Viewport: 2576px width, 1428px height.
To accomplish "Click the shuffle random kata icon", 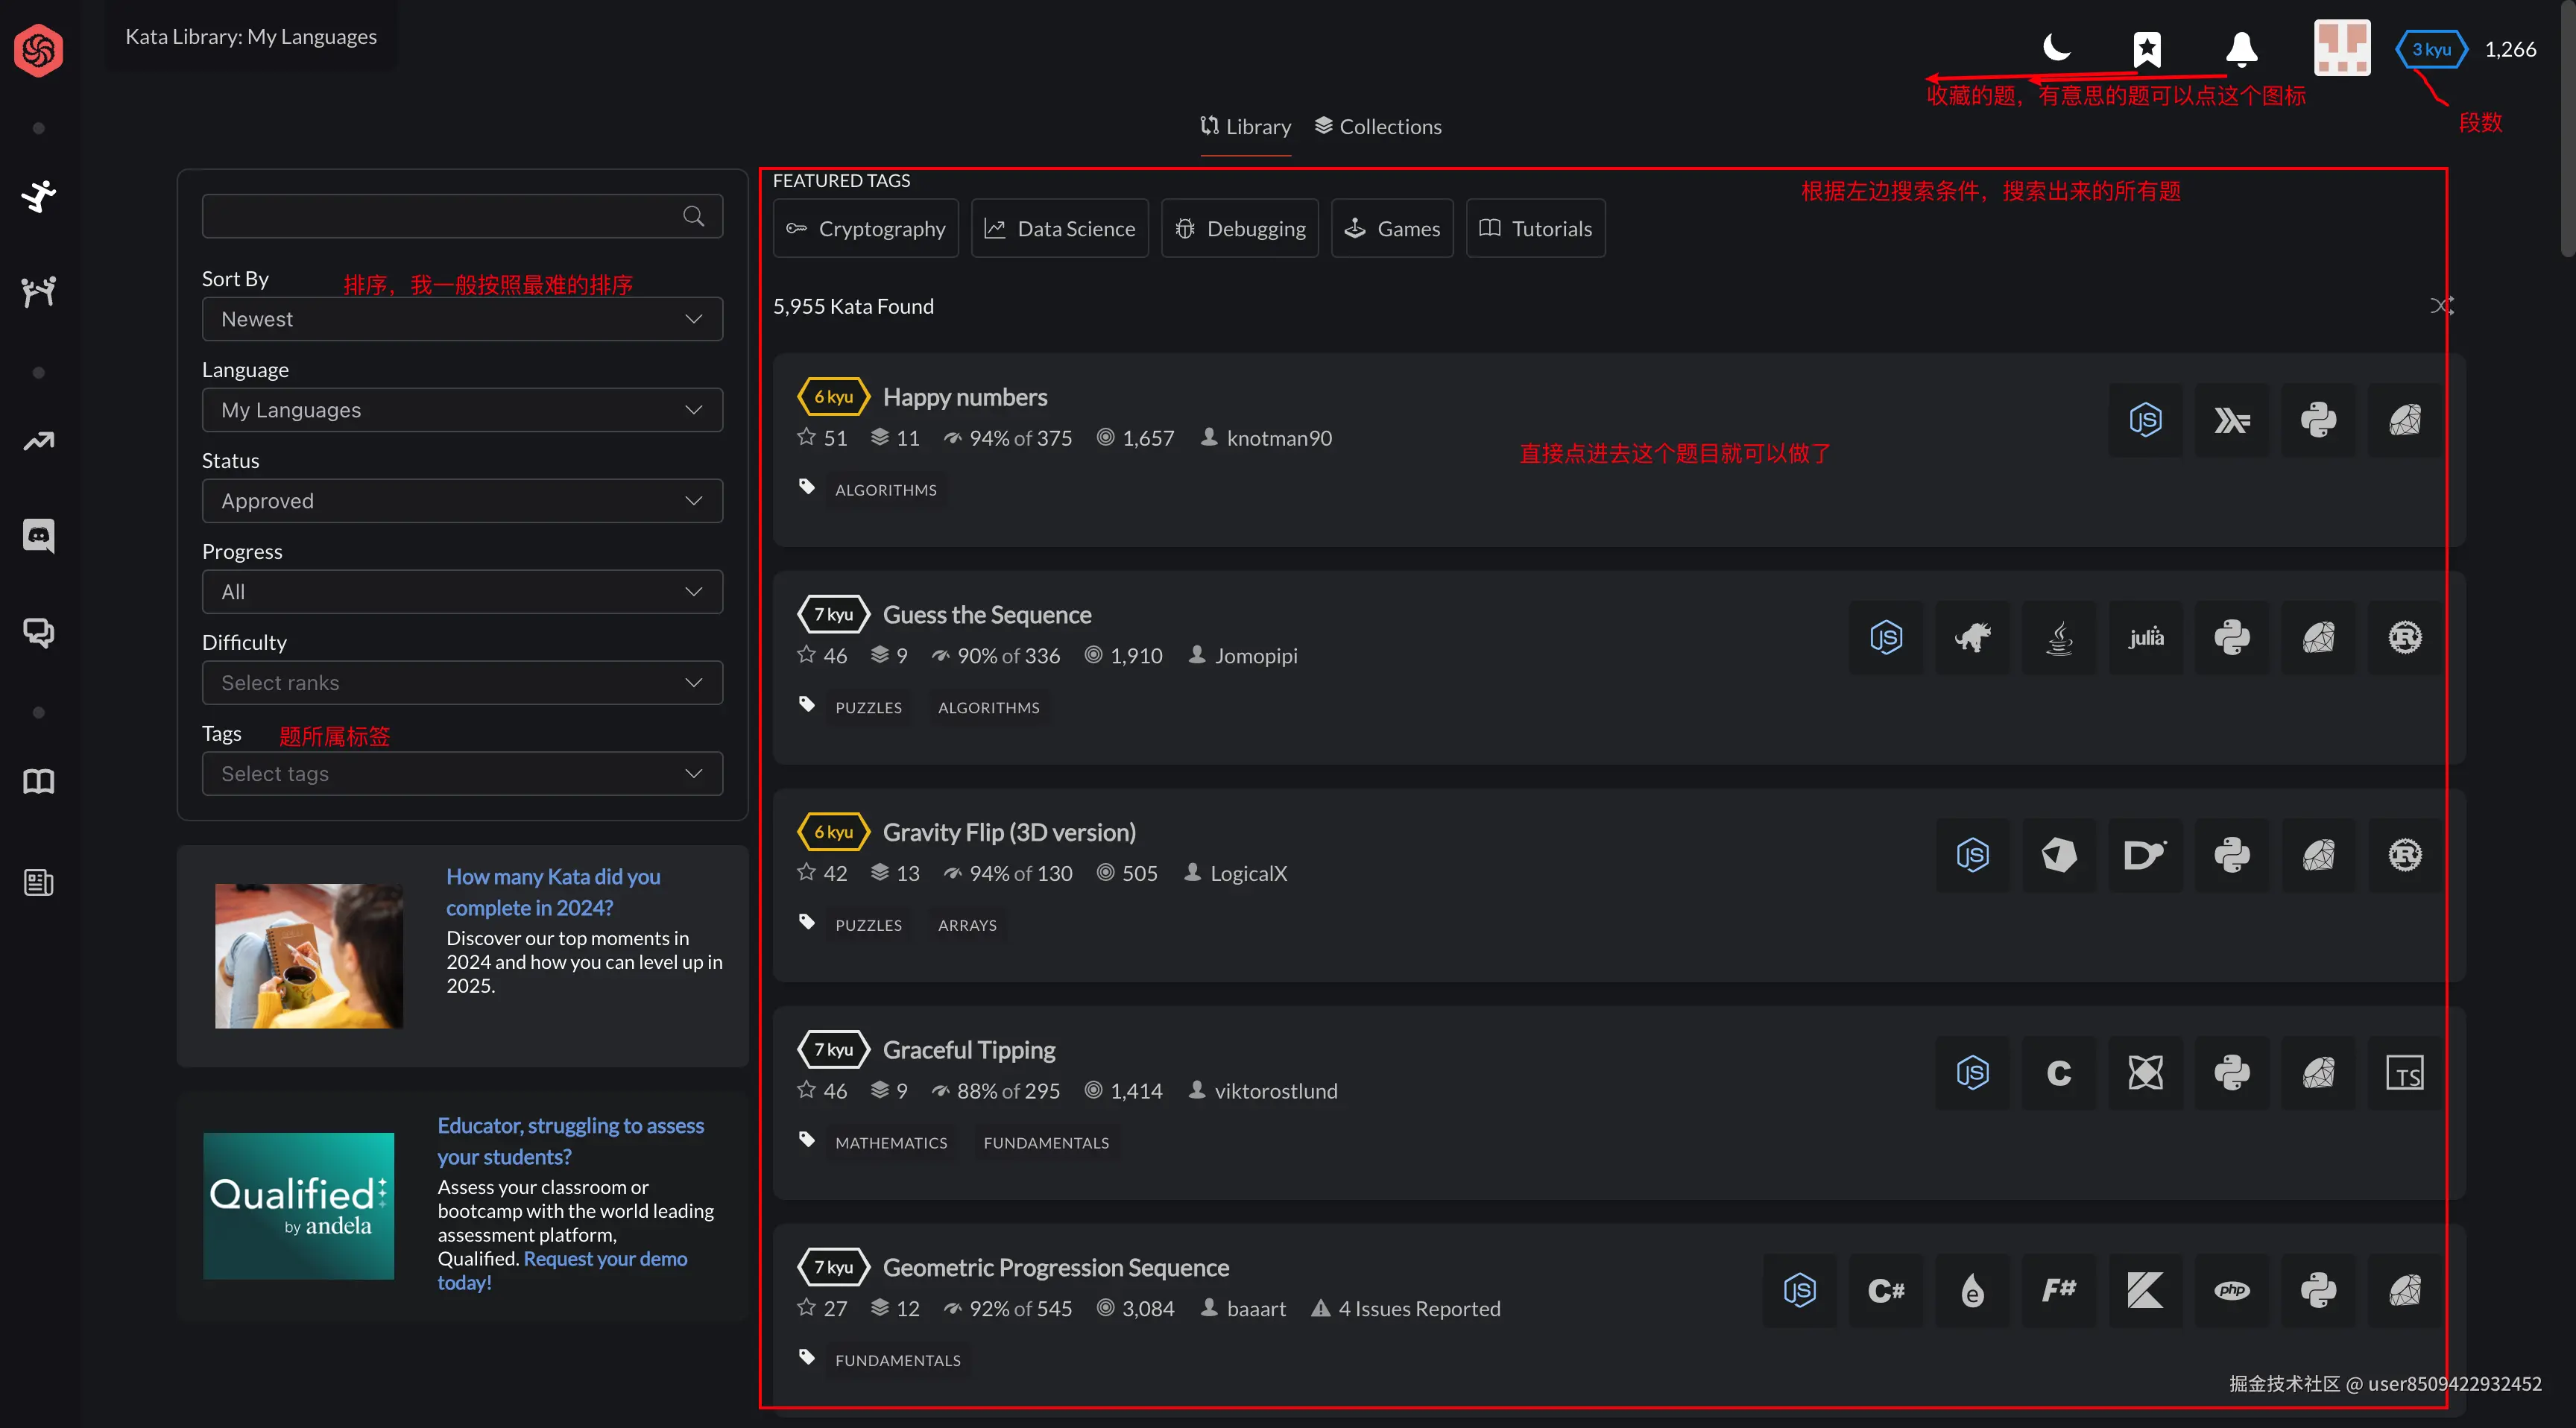I will point(2441,306).
